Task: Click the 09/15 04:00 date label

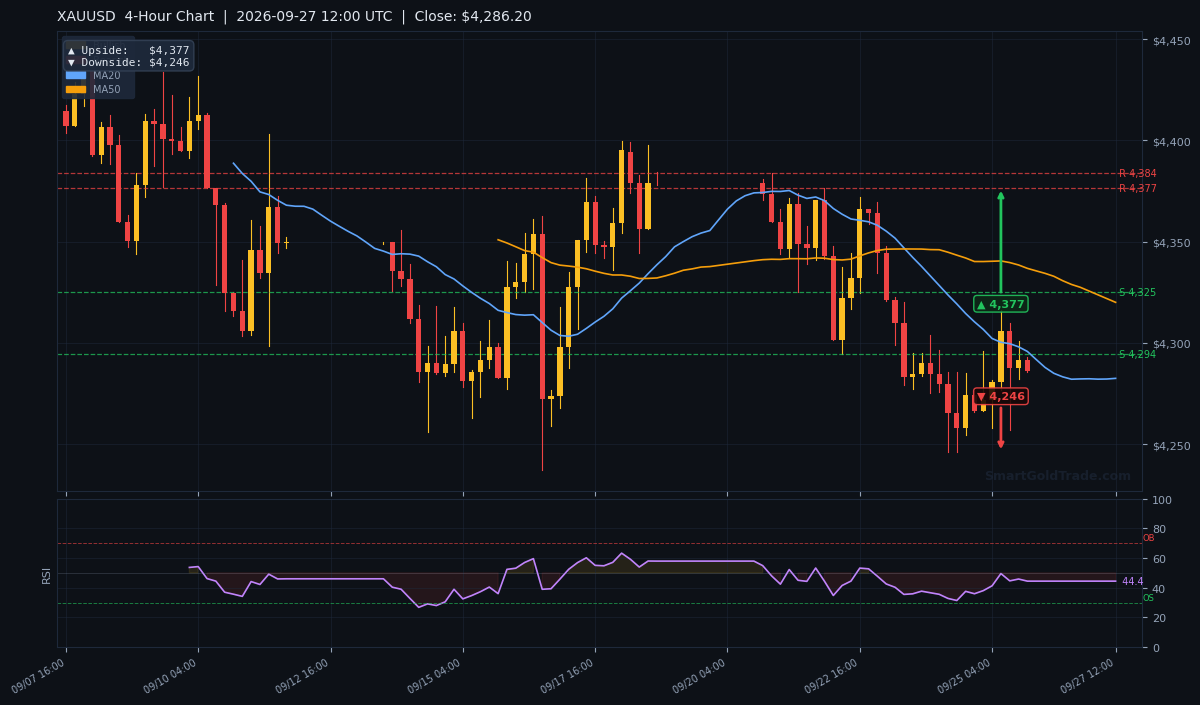Action: pos(436,677)
